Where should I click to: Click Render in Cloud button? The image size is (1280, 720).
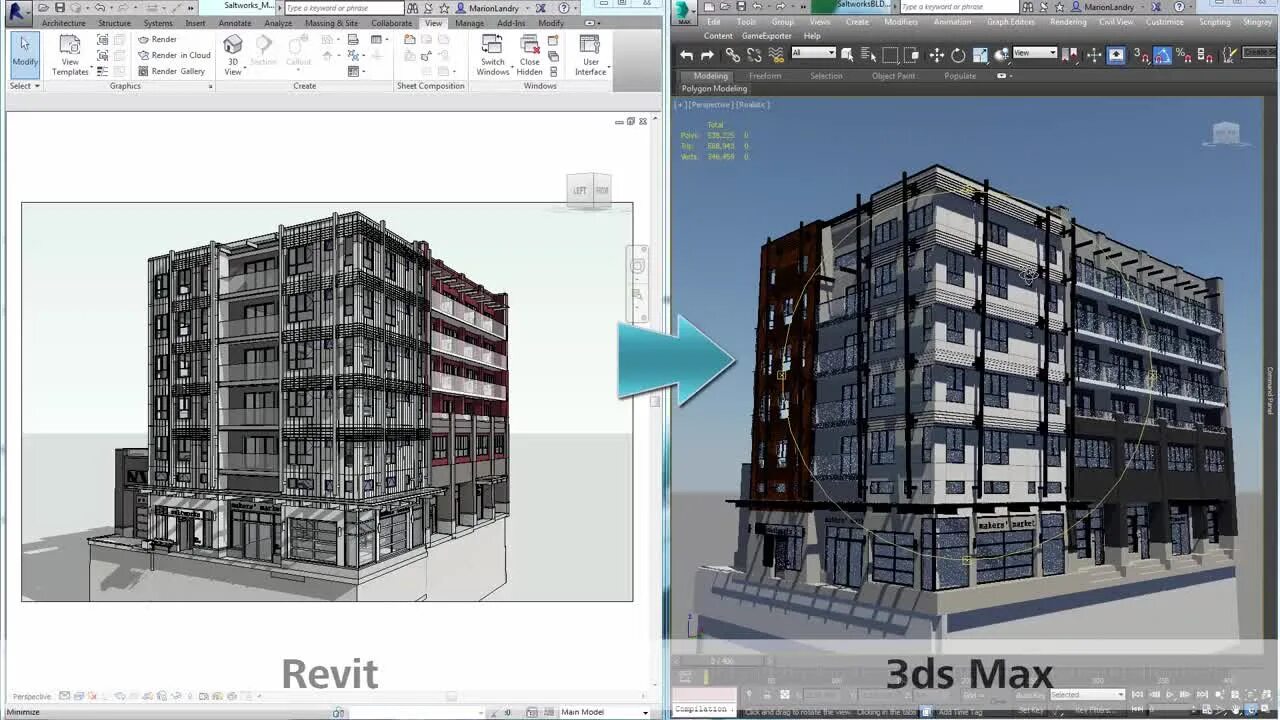click(174, 55)
